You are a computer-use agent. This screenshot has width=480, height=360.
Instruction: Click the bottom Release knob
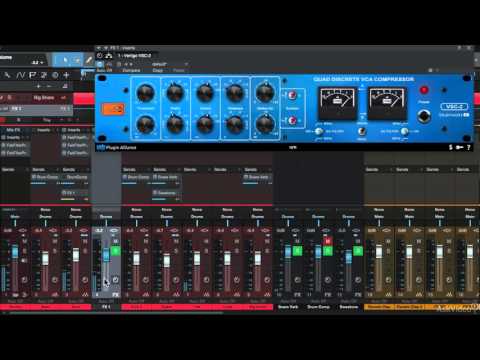click(235, 124)
